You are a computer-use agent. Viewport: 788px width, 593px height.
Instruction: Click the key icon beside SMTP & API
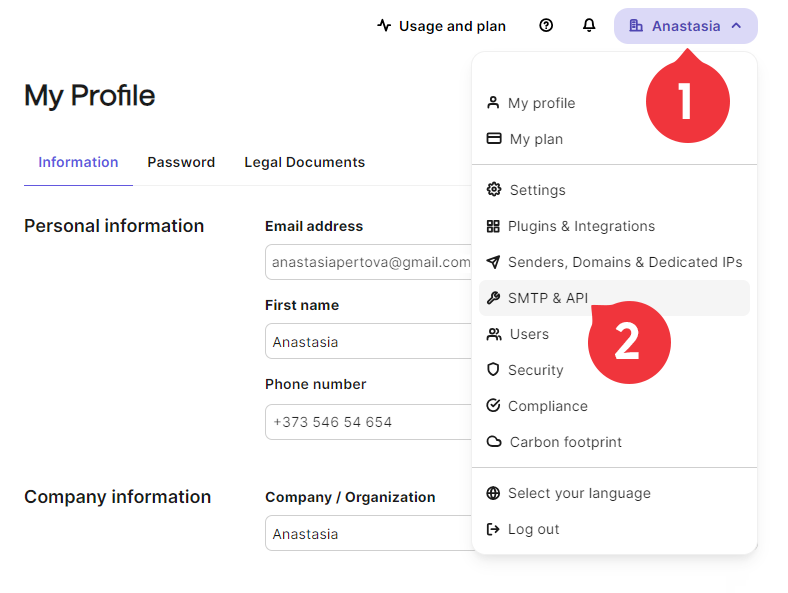pos(493,298)
